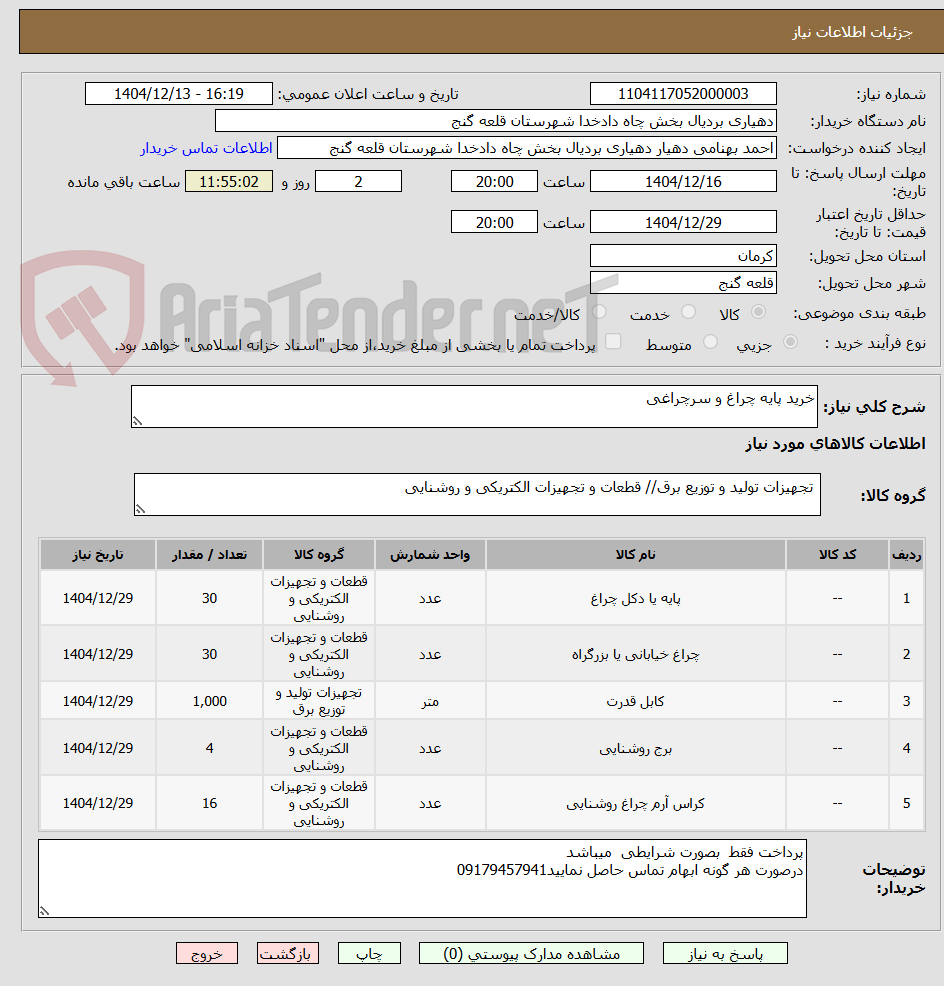Open the اطلاعات تماس خریدار link
Viewport: 944px width, 986px height.
pos(206,148)
